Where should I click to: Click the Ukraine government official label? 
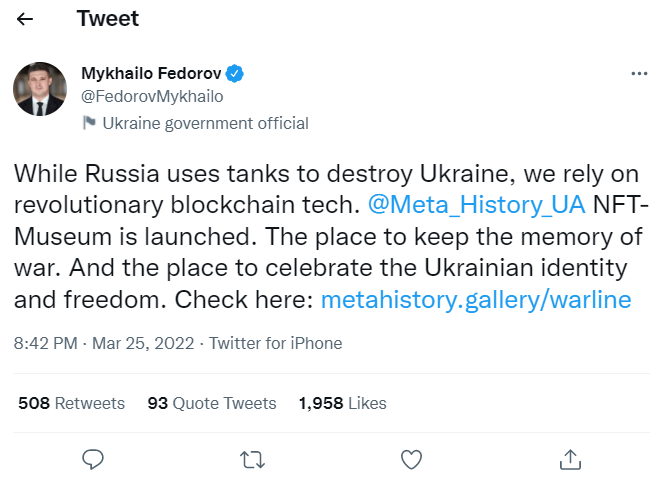point(206,123)
